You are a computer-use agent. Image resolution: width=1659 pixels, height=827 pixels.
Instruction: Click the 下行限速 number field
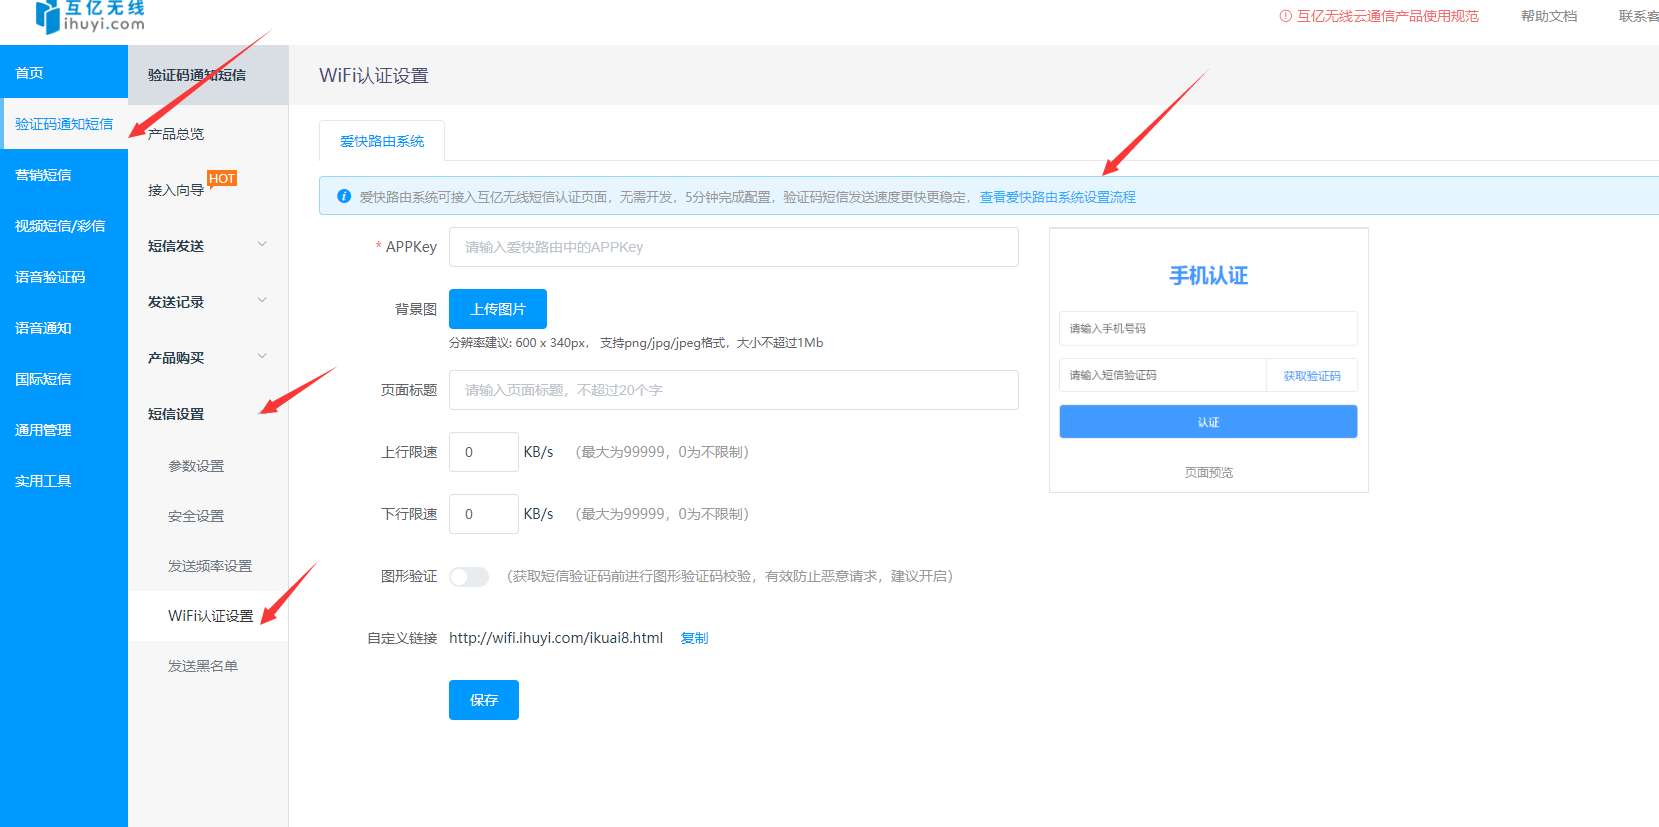[484, 514]
